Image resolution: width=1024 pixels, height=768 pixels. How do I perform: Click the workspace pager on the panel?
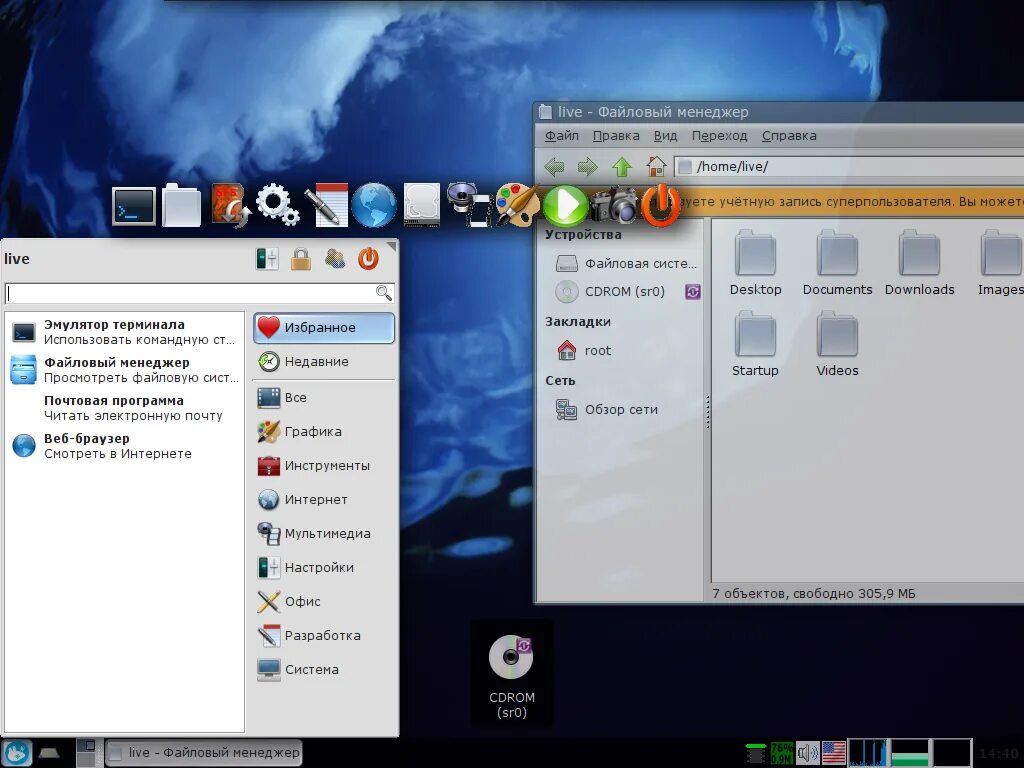tap(86, 753)
